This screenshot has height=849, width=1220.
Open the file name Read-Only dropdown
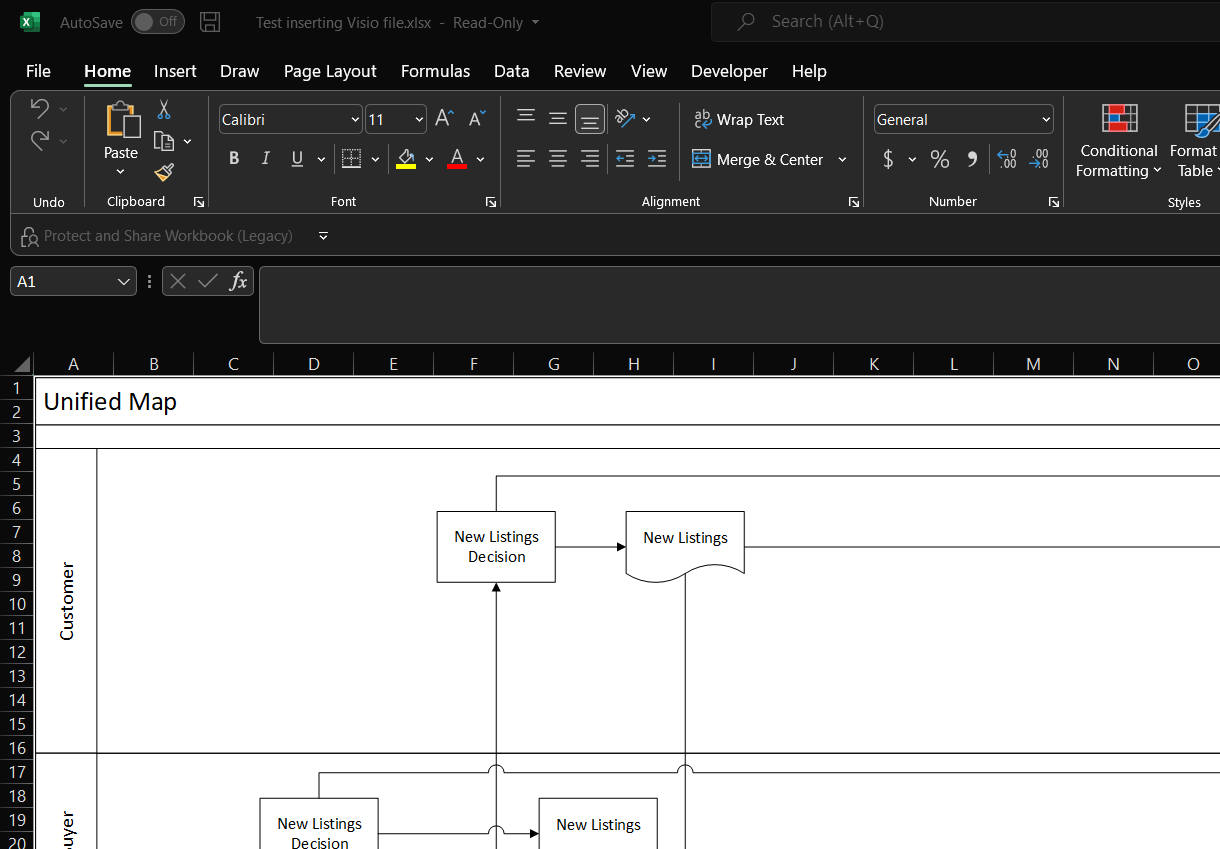(535, 22)
